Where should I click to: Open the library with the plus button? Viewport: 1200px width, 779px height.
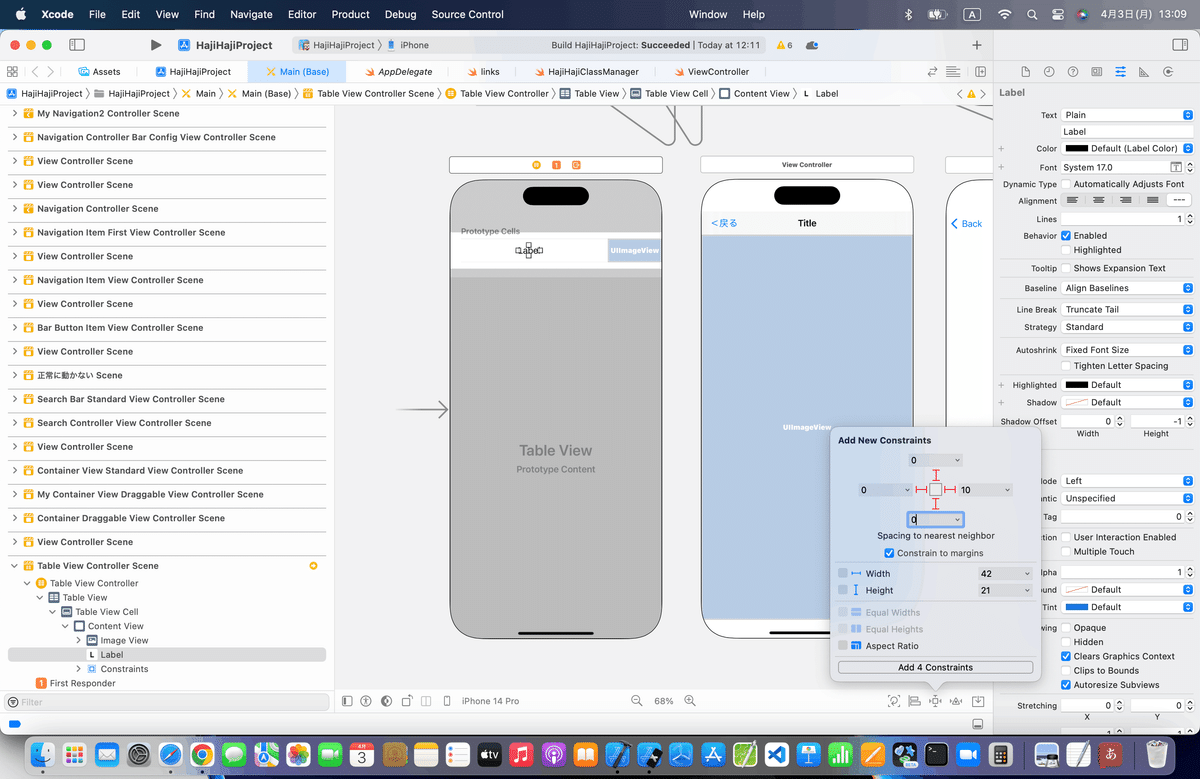(977, 45)
